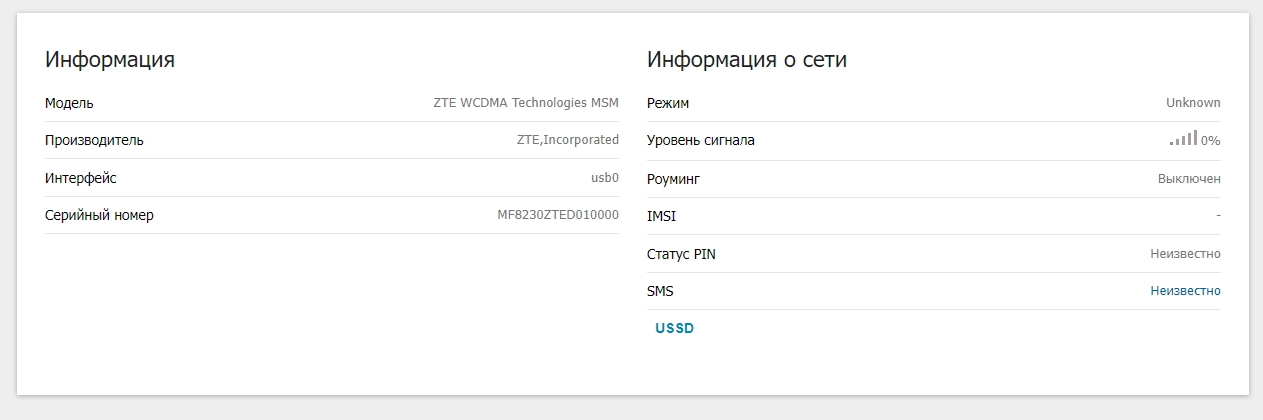Image resolution: width=1263 pixels, height=420 pixels.
Task: Click the usb0 interface value
Action: [x=605, y=178]
